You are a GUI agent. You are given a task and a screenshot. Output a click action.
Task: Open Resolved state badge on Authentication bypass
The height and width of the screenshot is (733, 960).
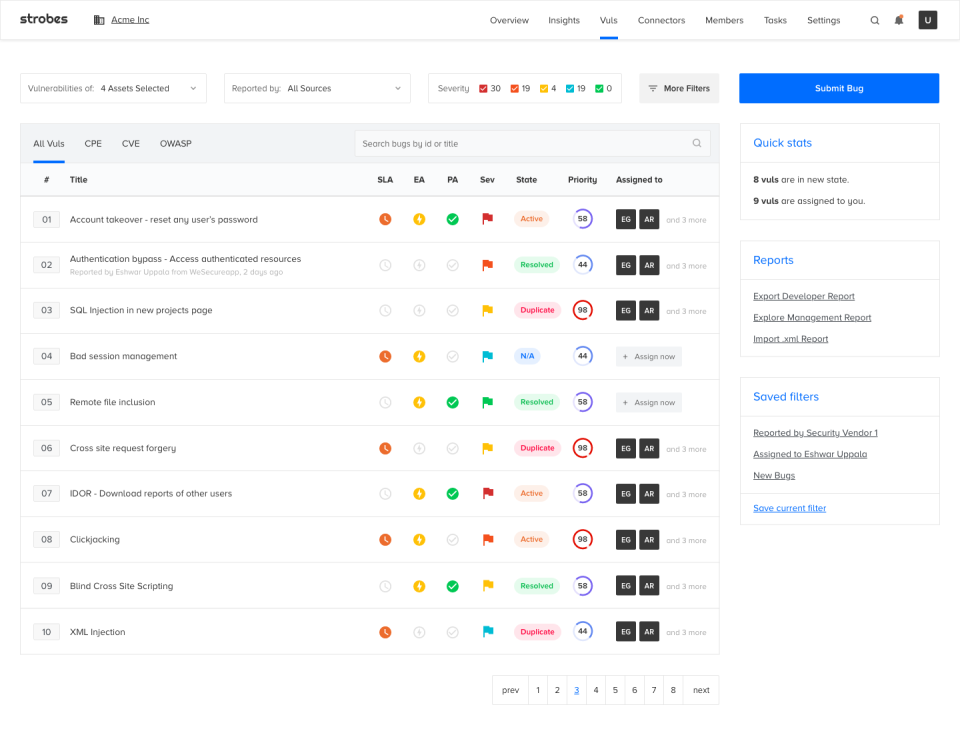(x=536, y=265)
